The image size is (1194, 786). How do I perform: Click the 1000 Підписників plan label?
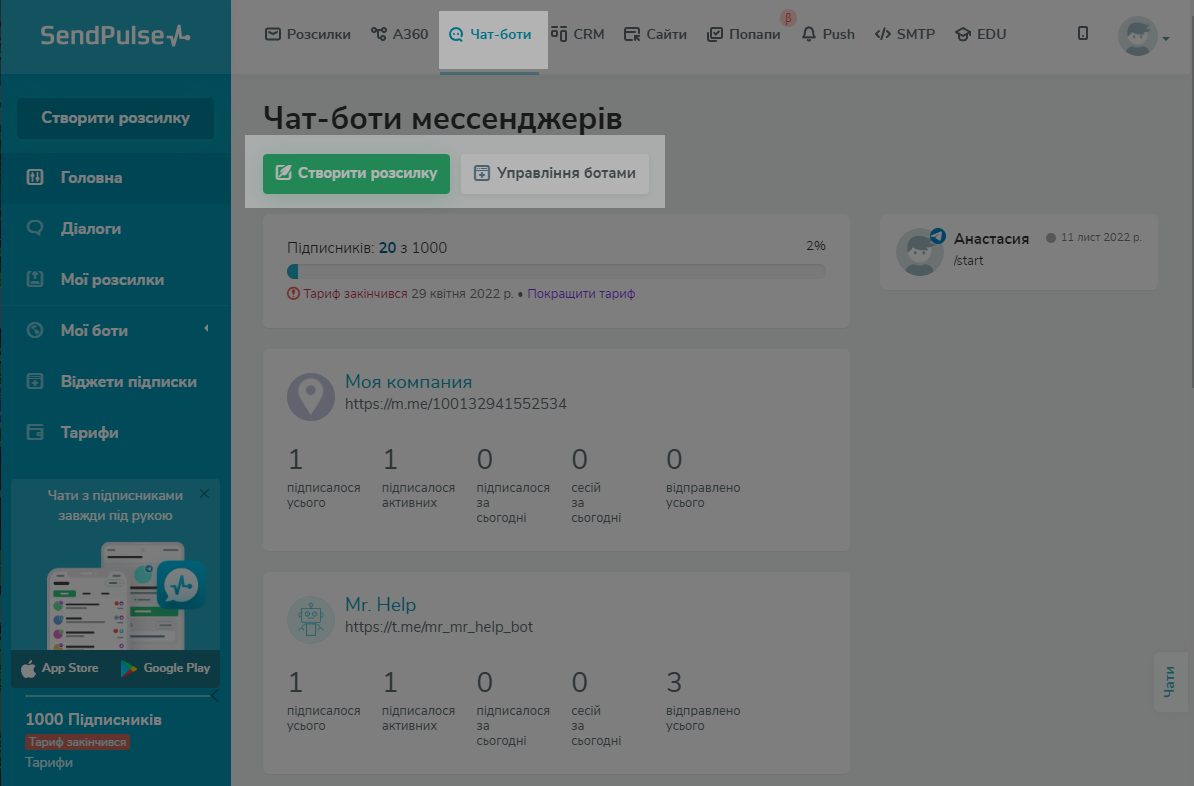tap(94, 720)
